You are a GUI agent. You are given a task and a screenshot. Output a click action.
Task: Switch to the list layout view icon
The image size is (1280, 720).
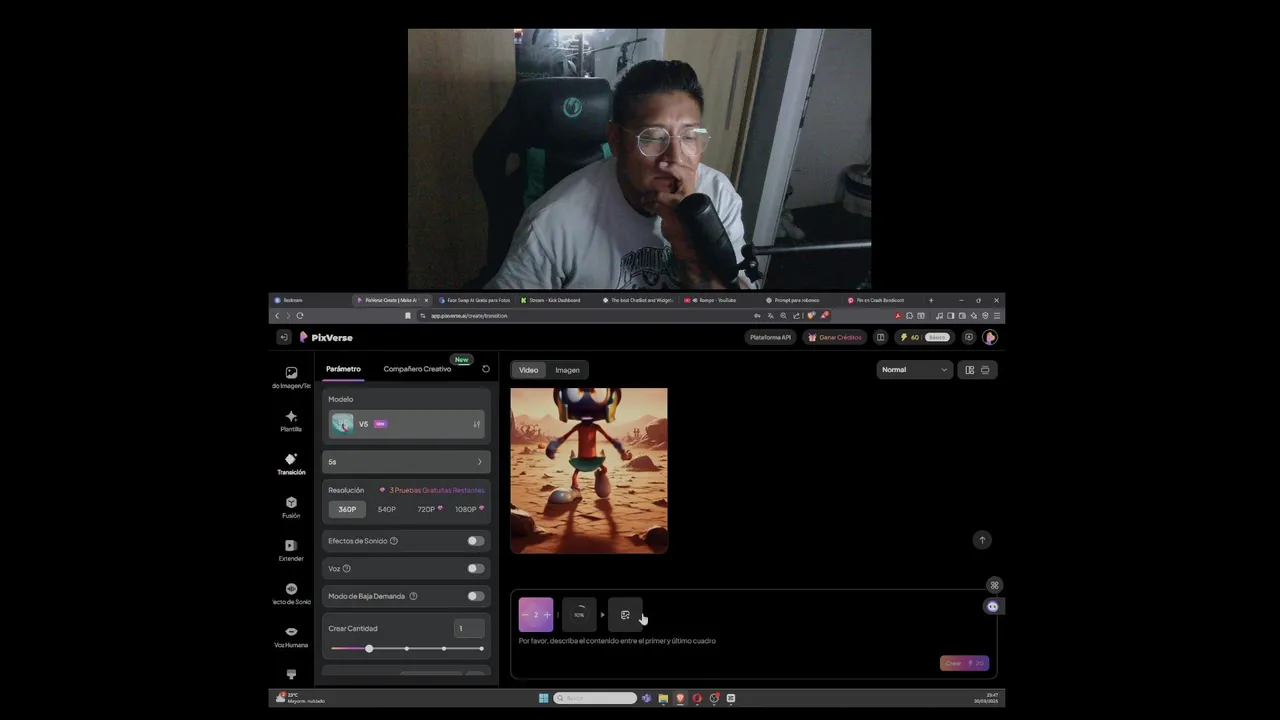tap(985, 370)
